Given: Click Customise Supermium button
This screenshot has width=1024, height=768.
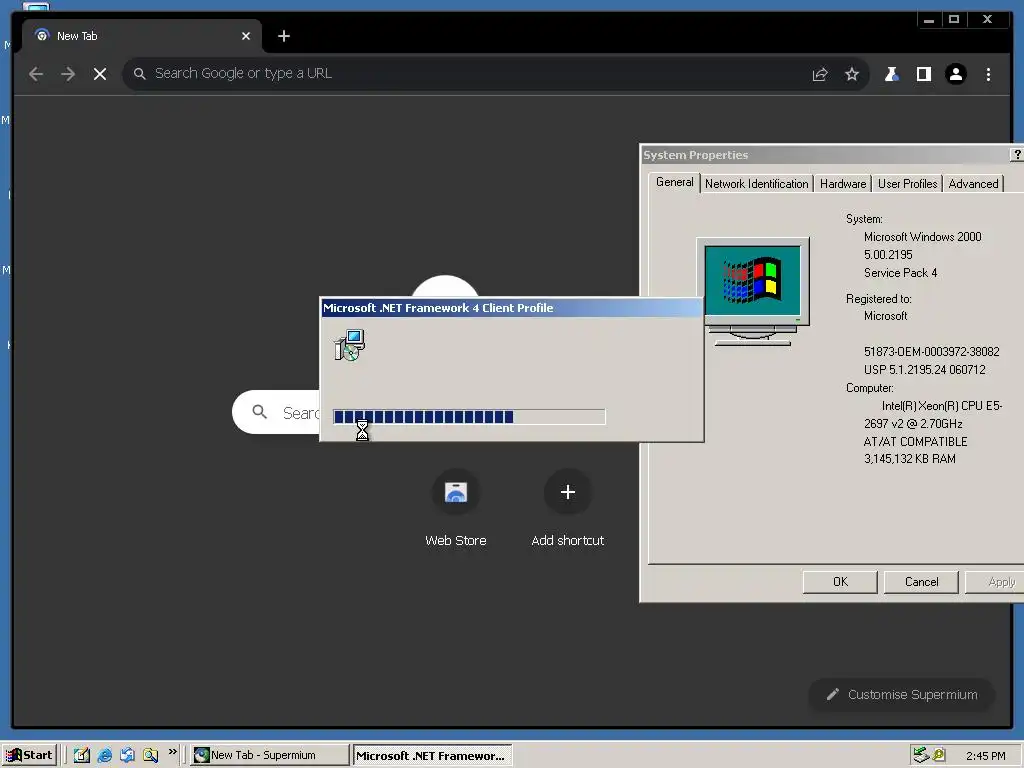Looking at the screenshot, I should tap(901, 695).
